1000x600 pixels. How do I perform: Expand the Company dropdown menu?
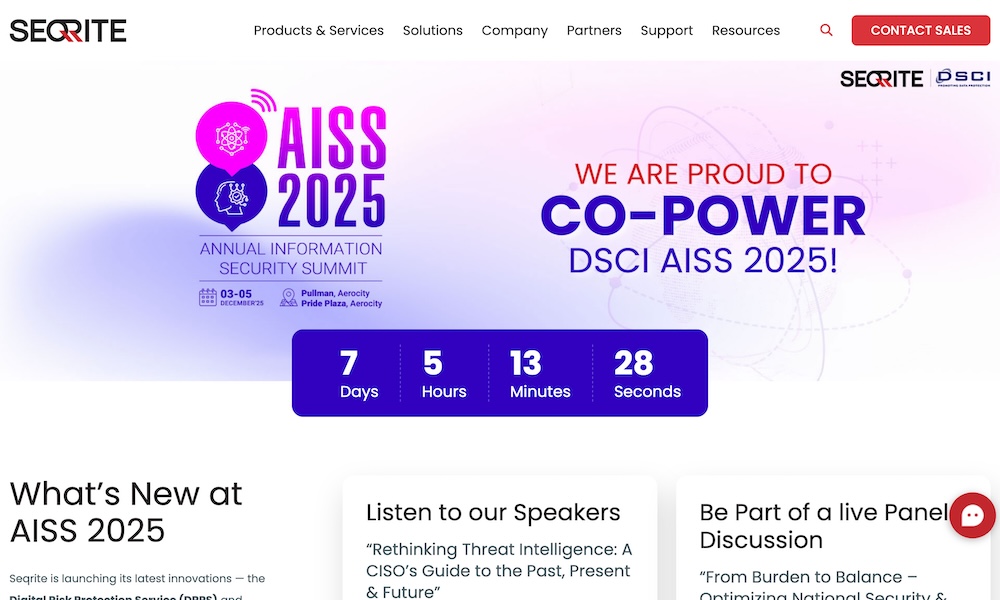514,30
